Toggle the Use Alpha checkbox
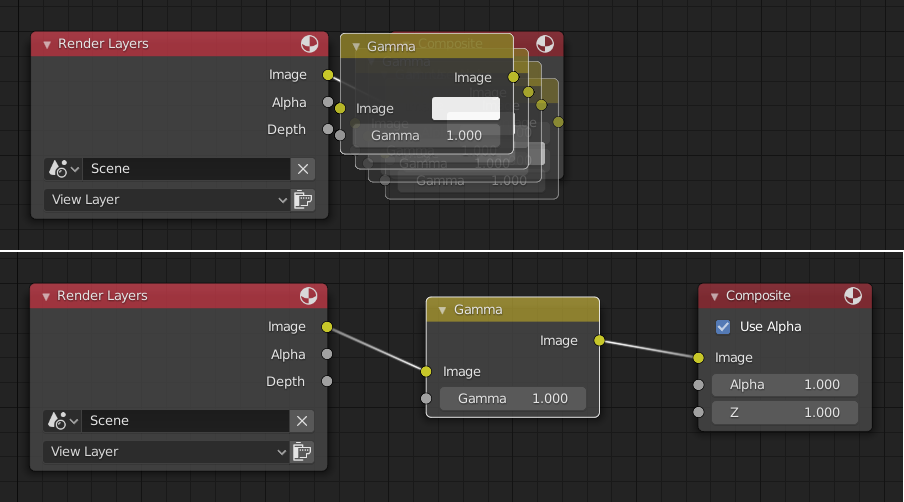 (723, 327)
